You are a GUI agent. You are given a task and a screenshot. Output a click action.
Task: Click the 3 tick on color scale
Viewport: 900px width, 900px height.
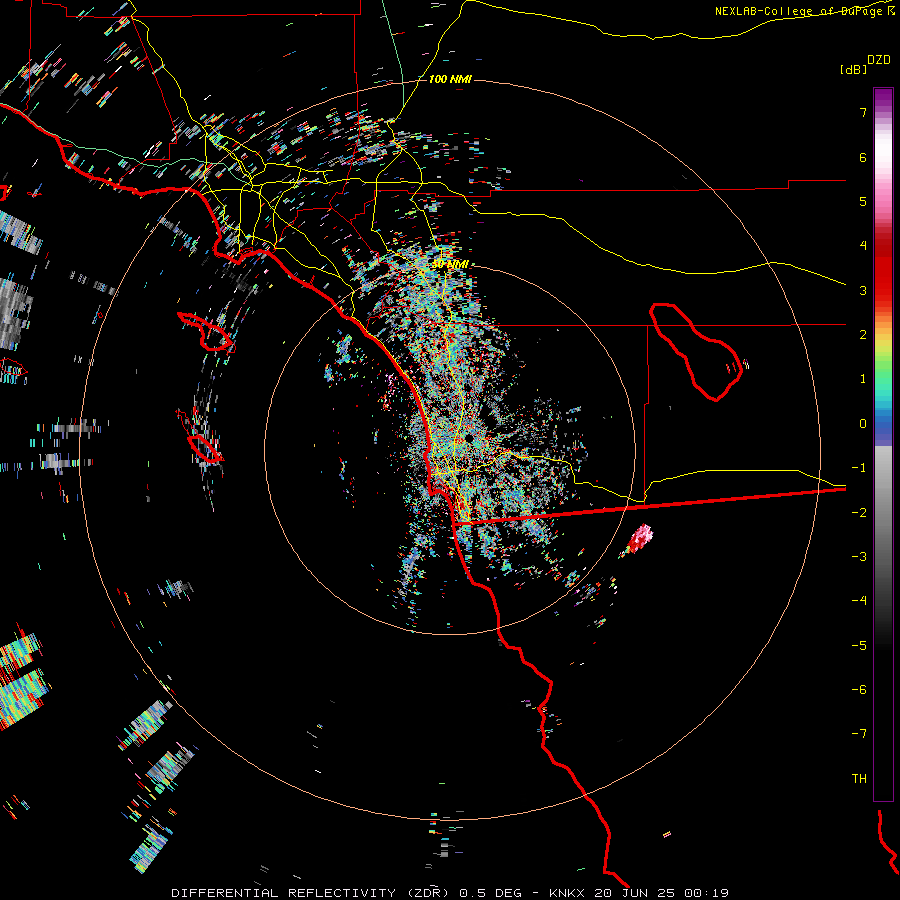863,290
